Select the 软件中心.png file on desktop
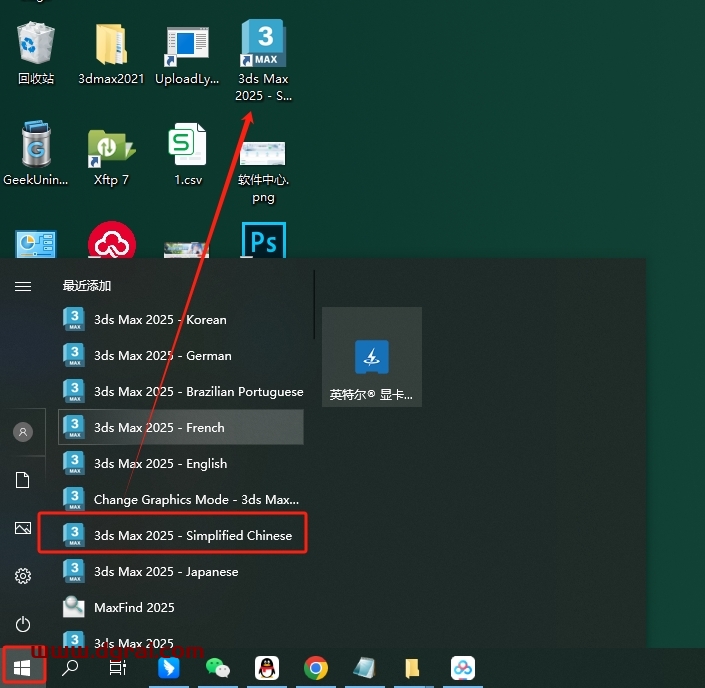The image size is (705, 688). [x=263, y=171]
